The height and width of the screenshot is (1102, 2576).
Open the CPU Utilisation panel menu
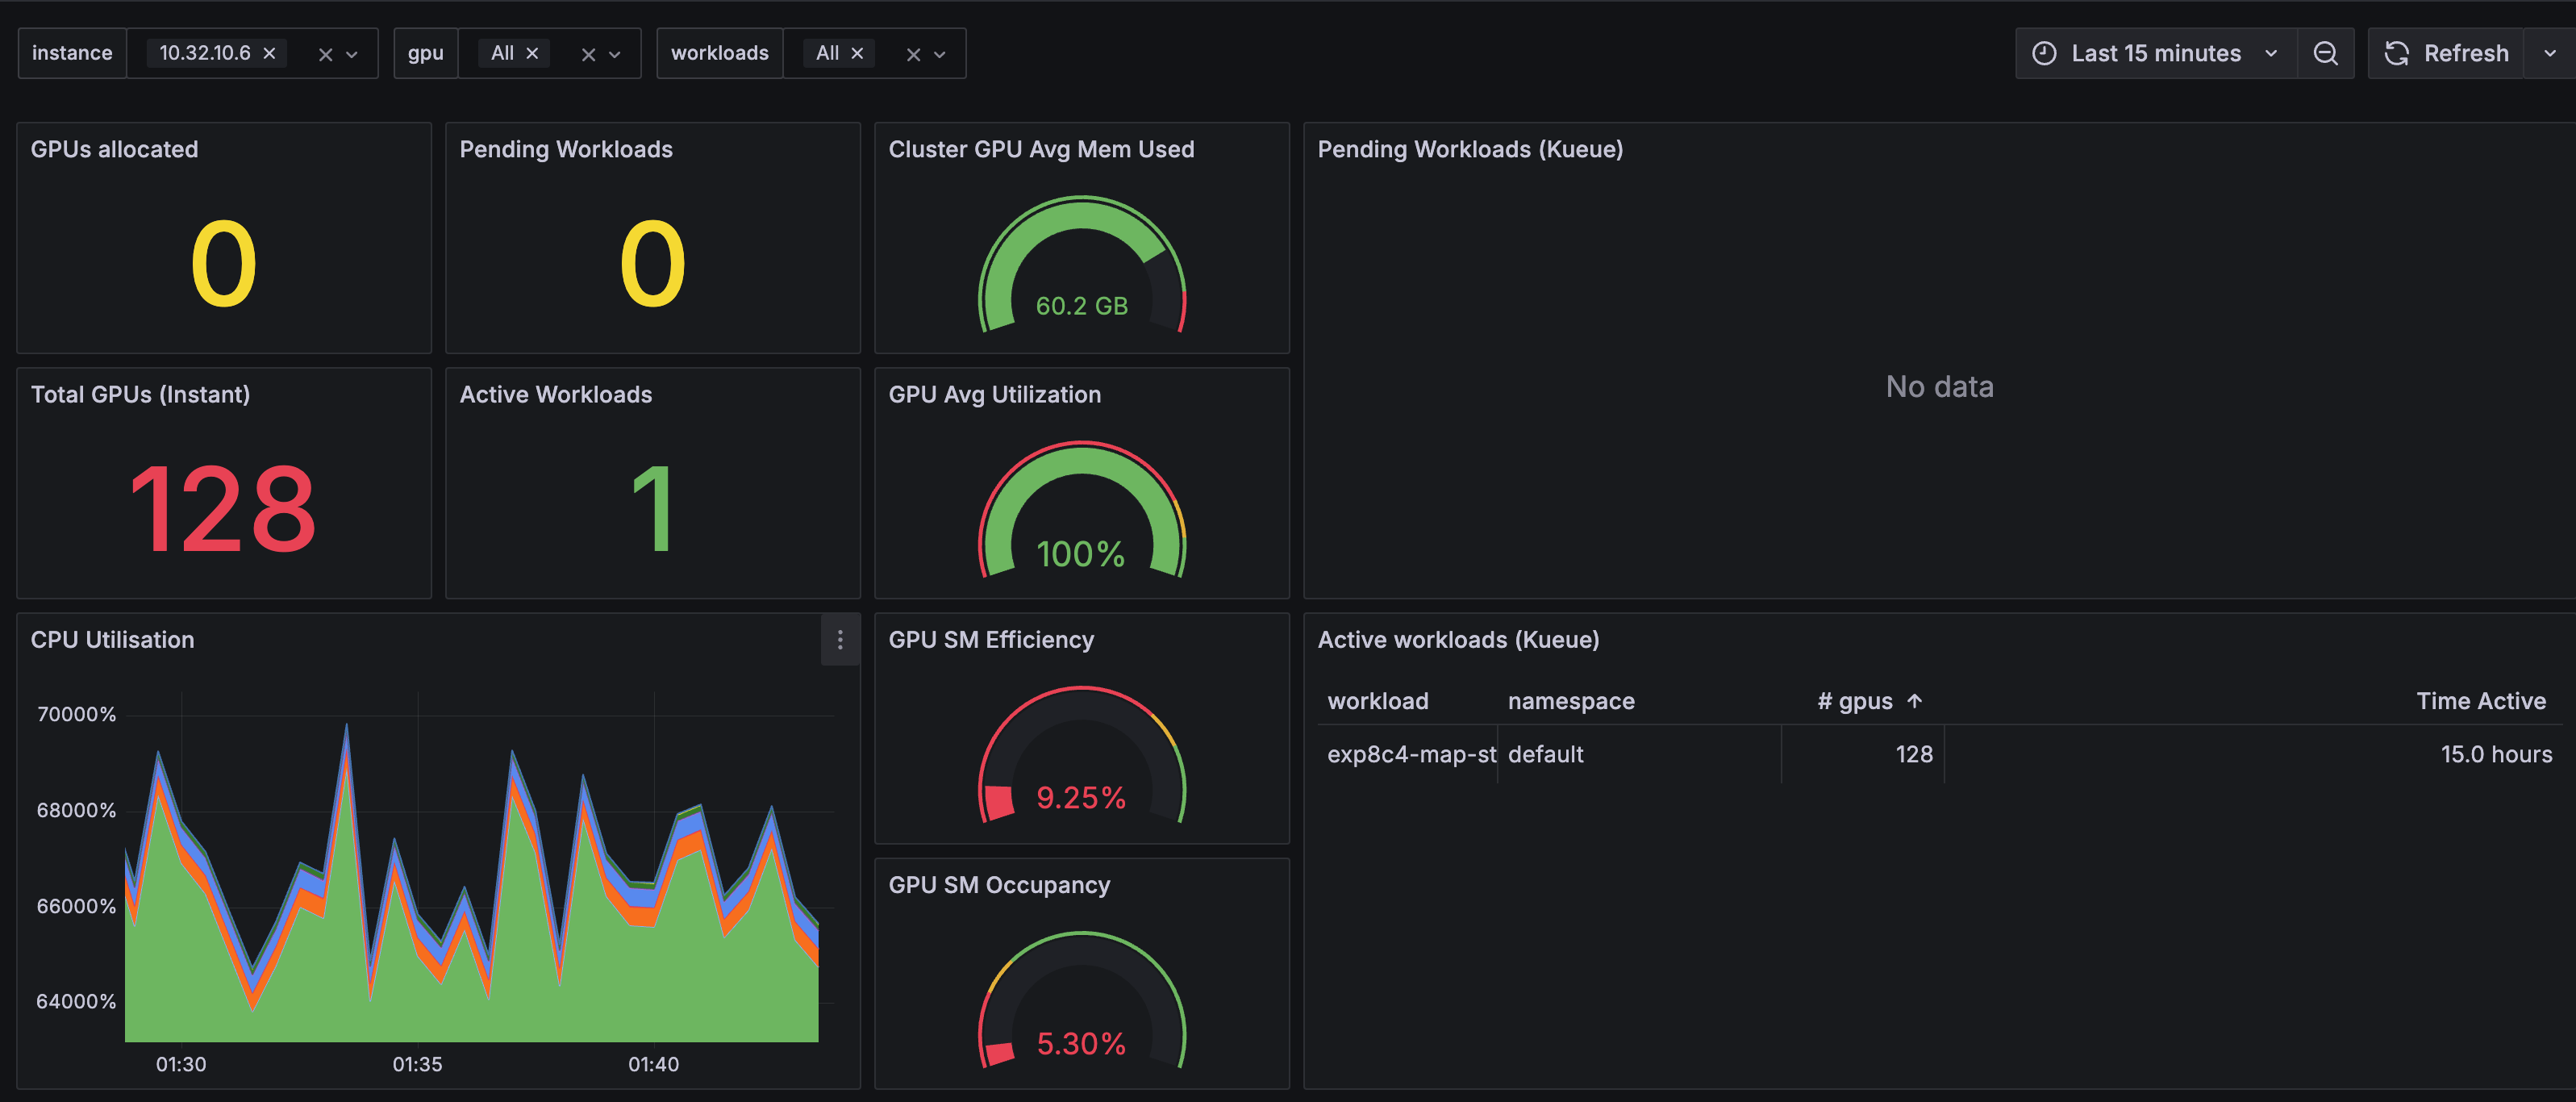[840, 639]
